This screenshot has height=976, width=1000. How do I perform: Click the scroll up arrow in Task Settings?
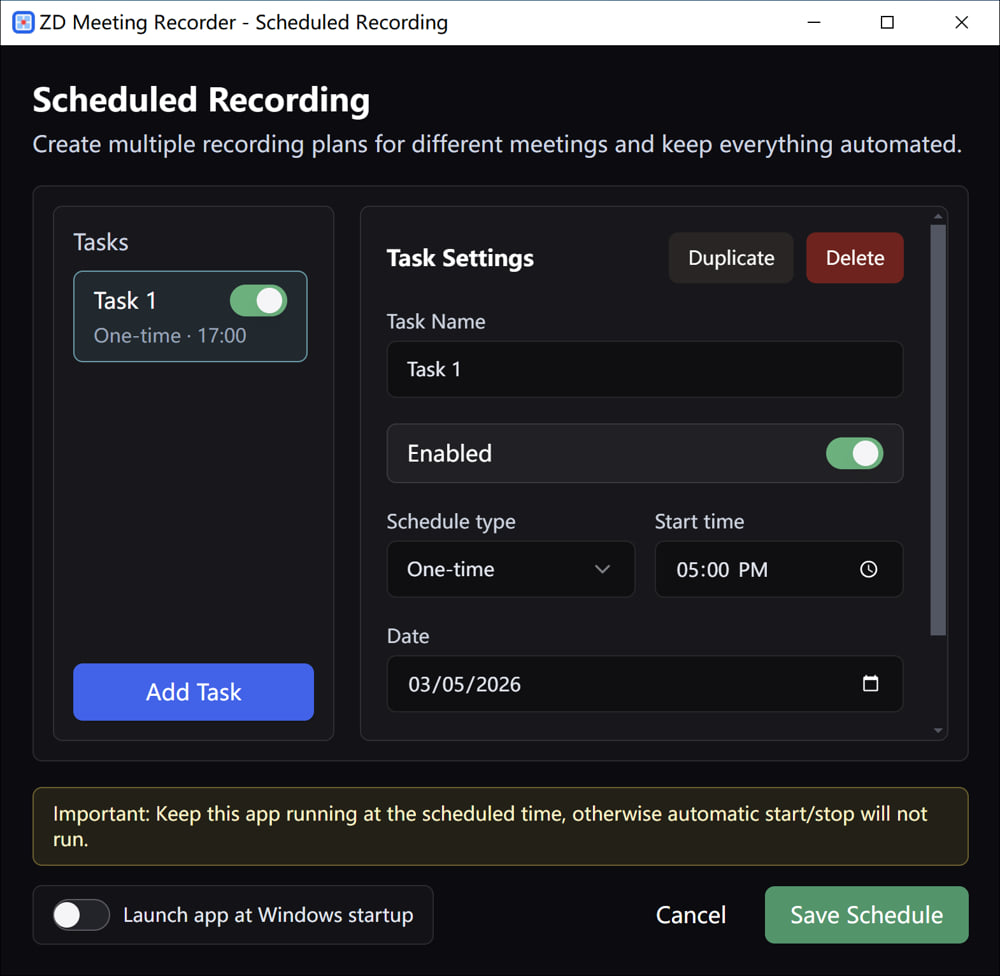click(x=937, y=216)
